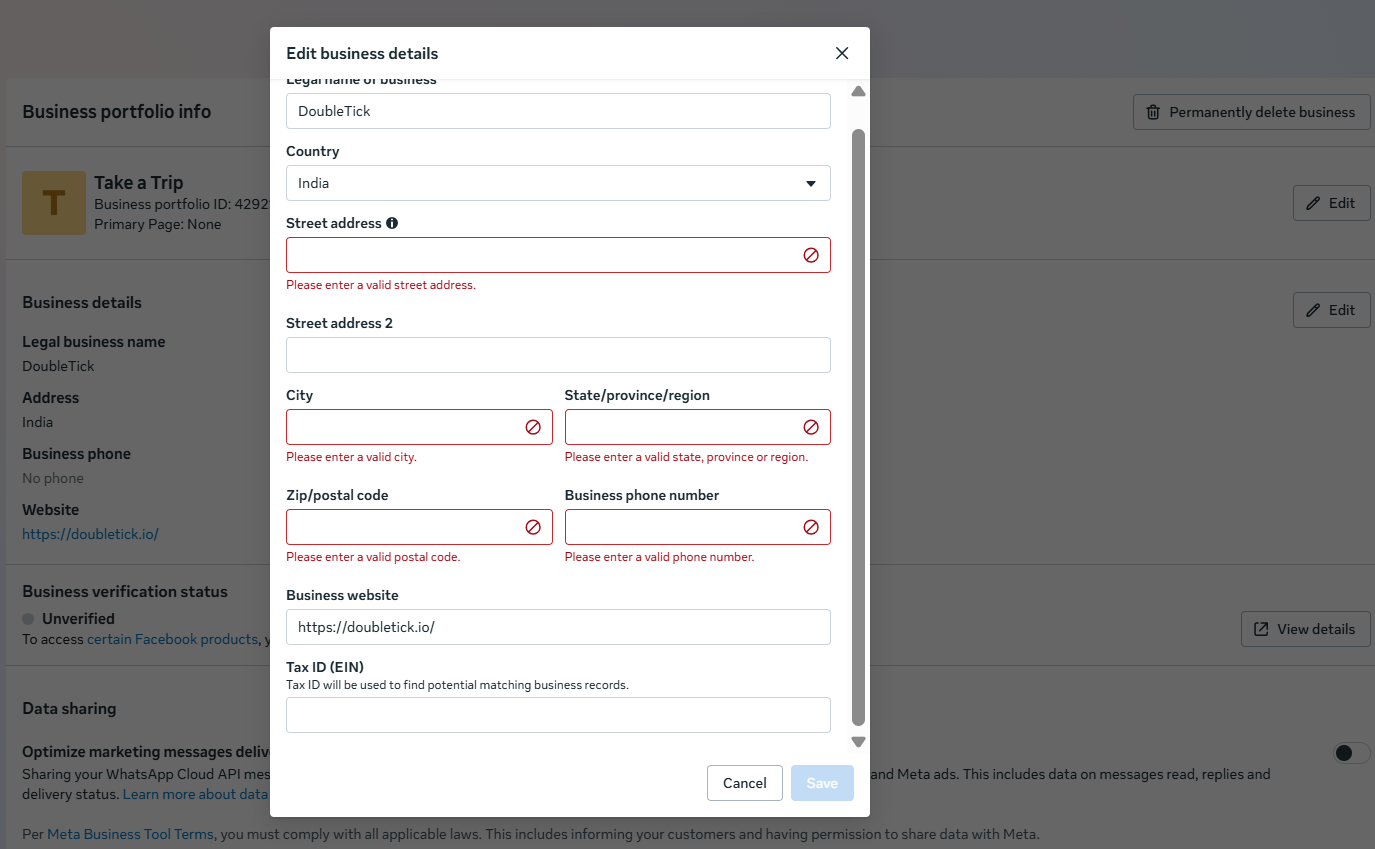Click the Business phone number error icon
This screenshot has height=849, width=1375.
coord(811,527)
